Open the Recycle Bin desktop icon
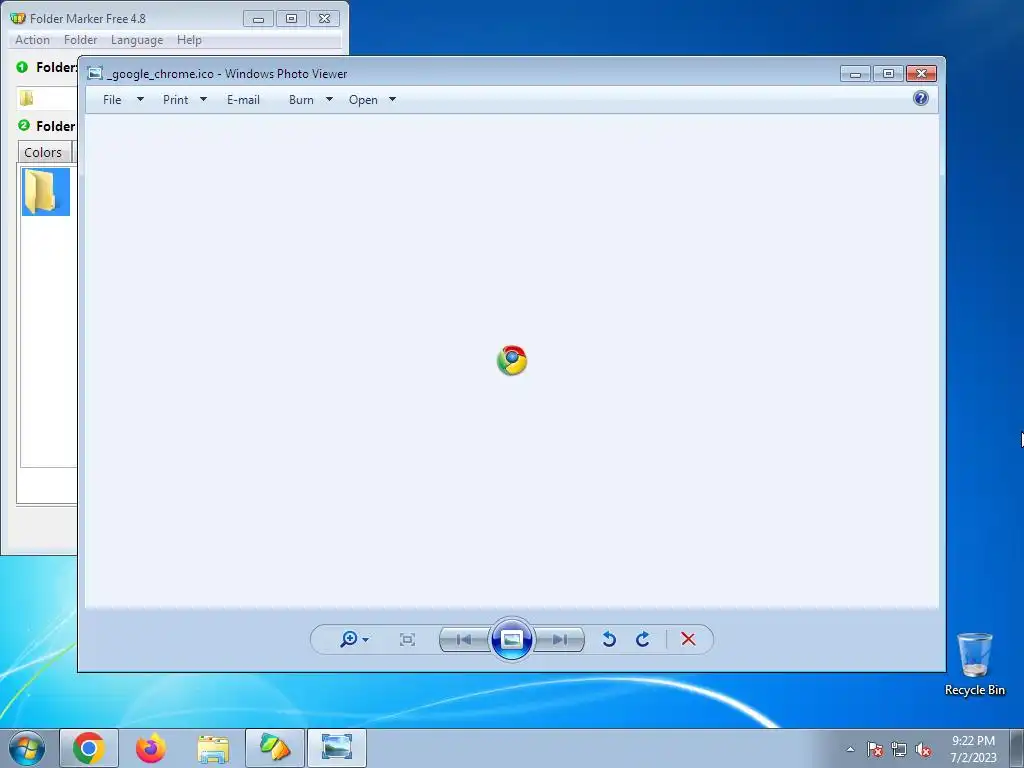 point(974,664)
